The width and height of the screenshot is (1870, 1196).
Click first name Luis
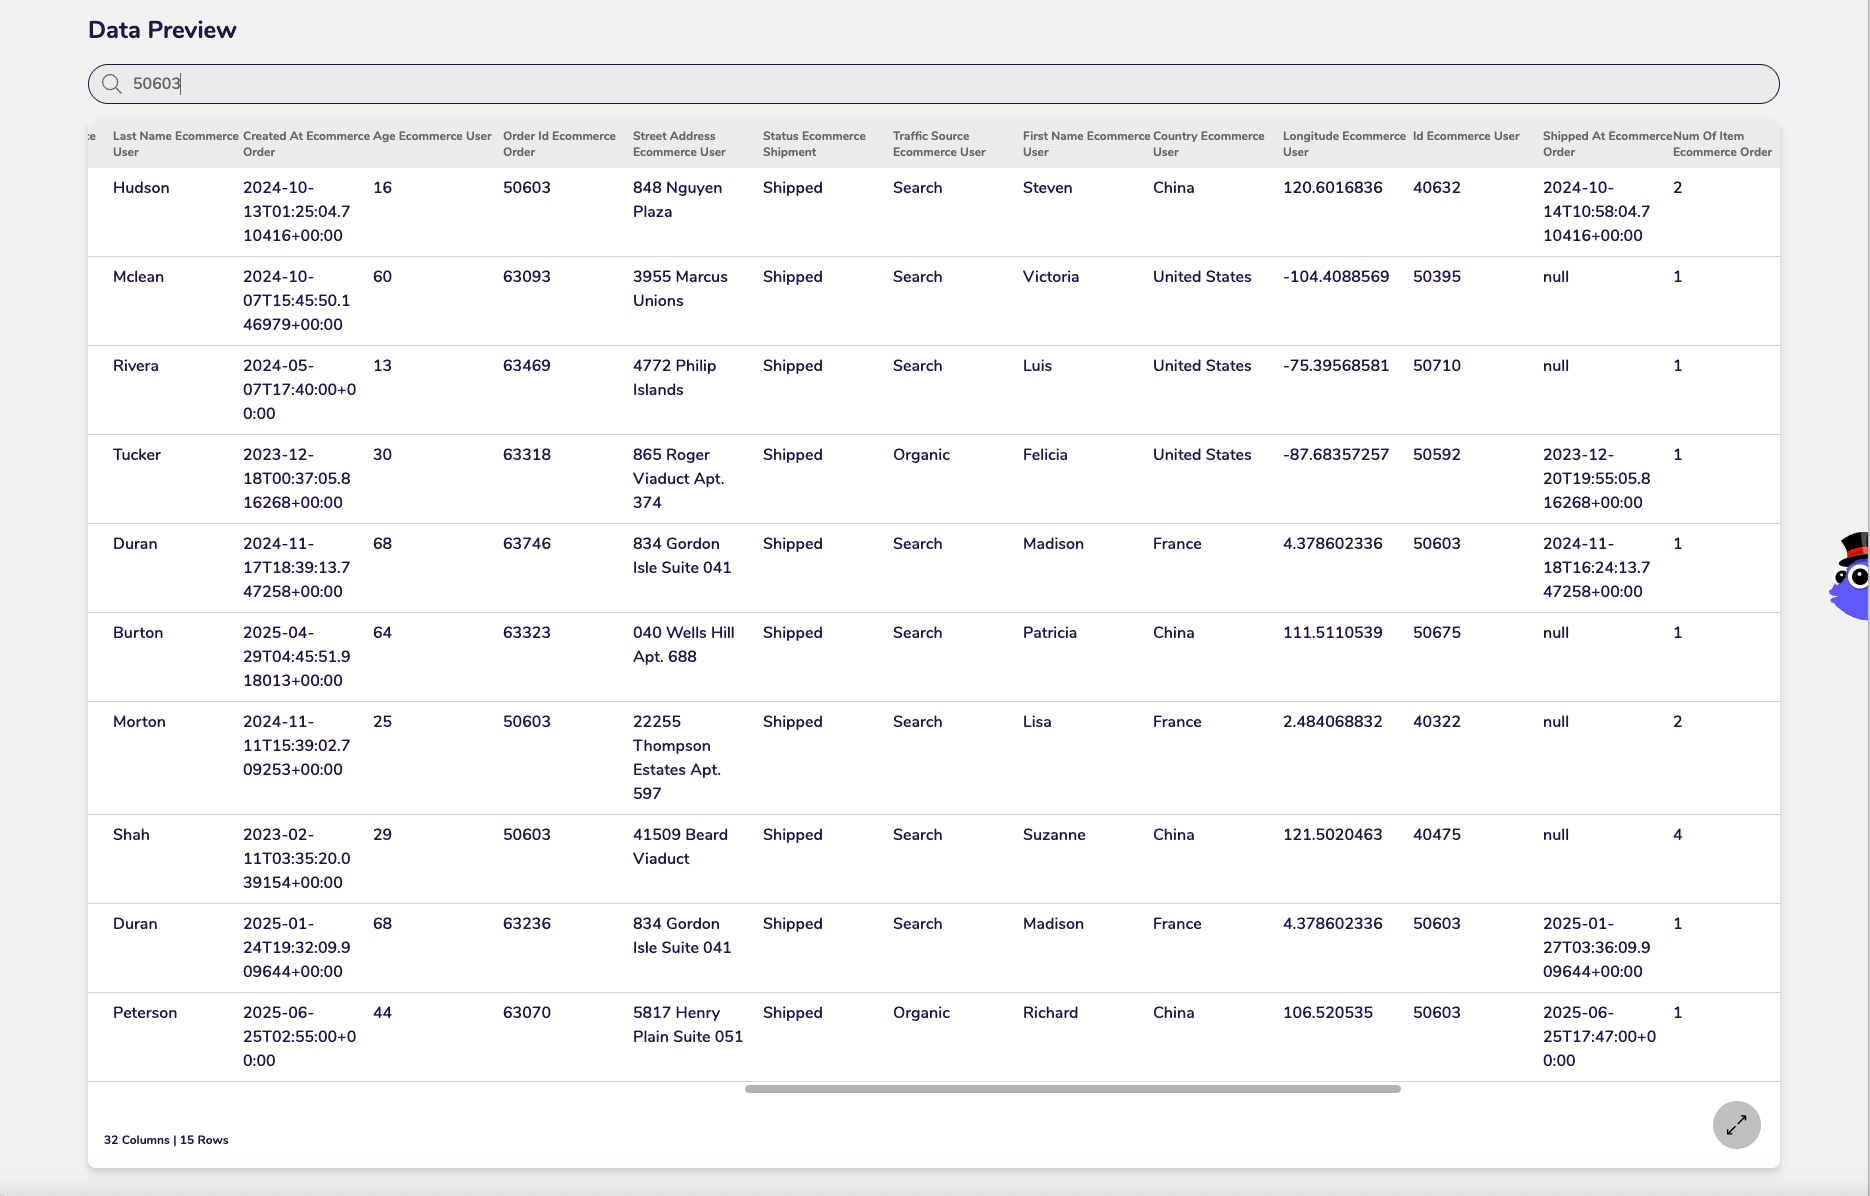1037,366
